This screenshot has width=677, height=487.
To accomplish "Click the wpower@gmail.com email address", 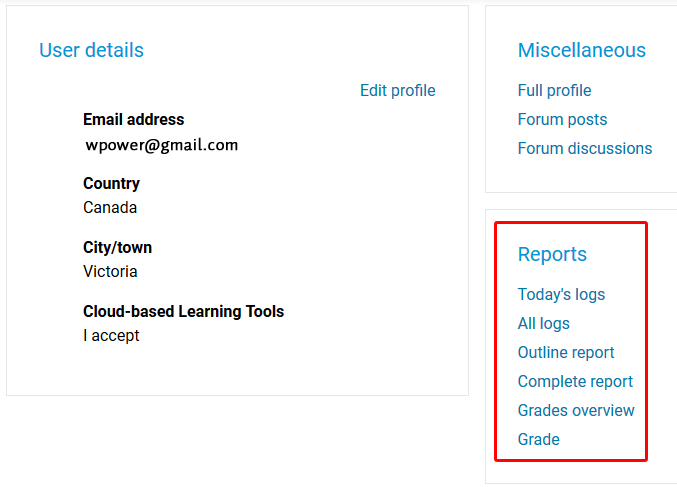I will point(161,145).
